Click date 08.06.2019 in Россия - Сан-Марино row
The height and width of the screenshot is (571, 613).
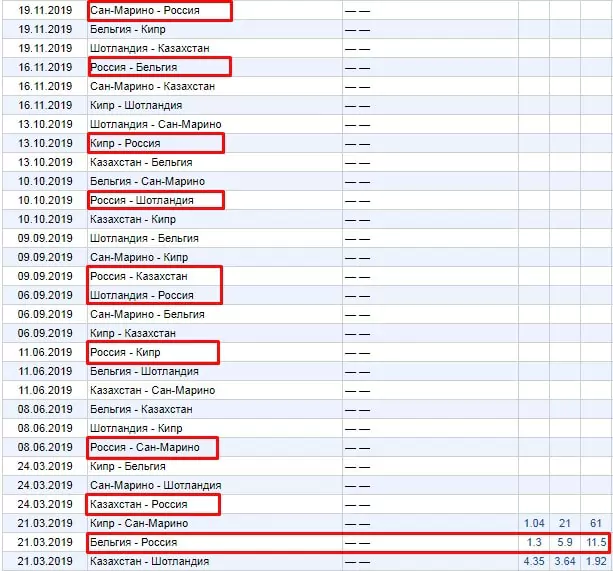[x=45, y=447]
